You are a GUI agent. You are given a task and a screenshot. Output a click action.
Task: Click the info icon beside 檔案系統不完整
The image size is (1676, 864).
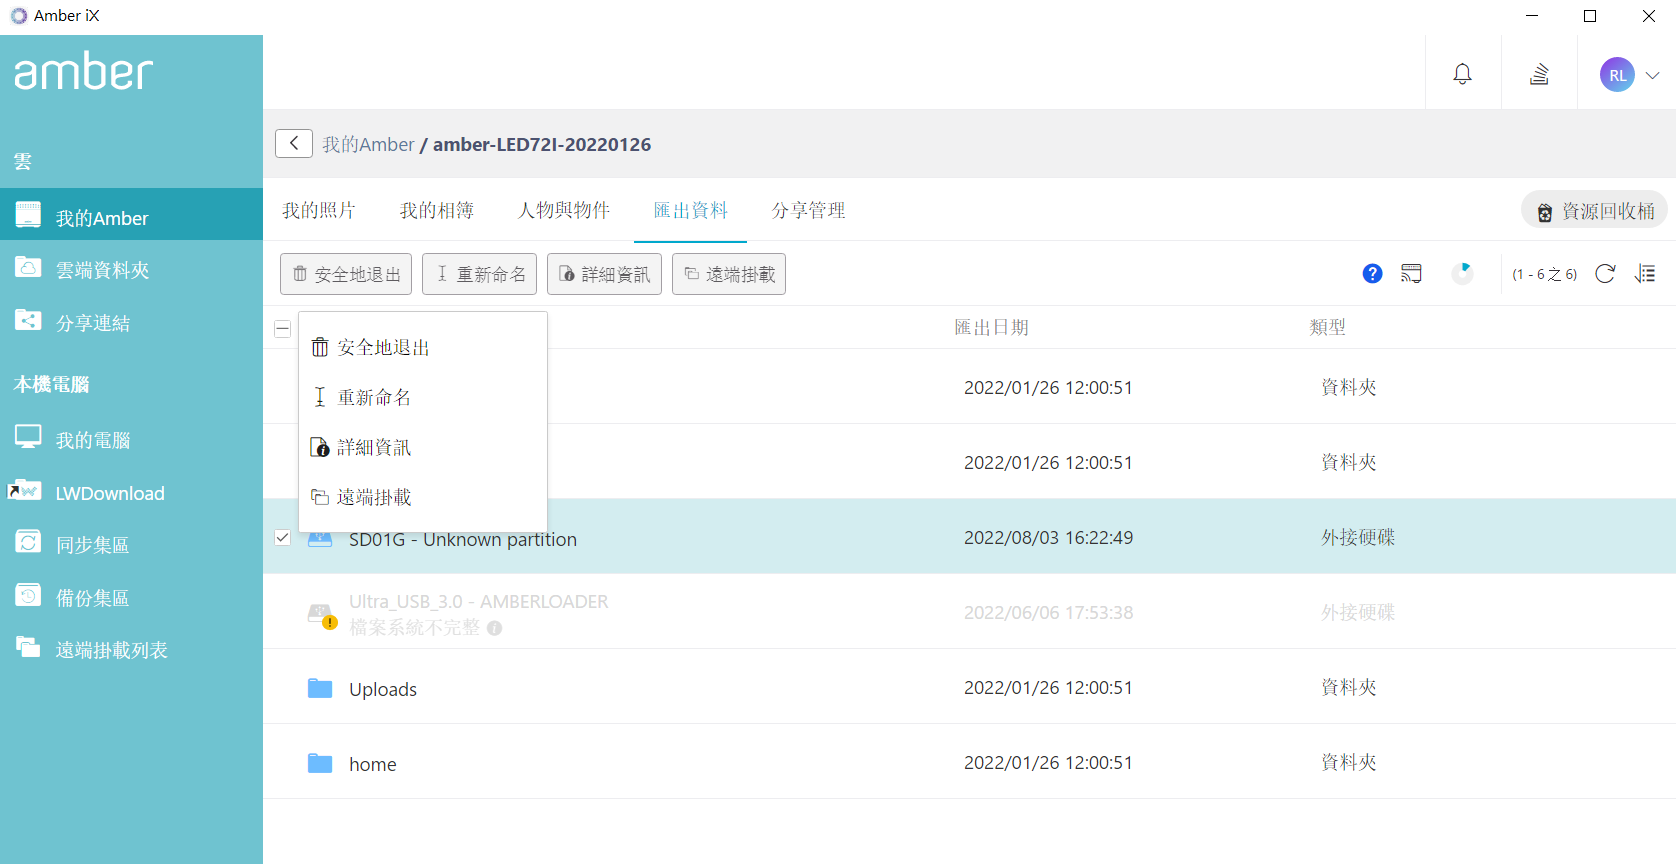[x=495, y=628]
